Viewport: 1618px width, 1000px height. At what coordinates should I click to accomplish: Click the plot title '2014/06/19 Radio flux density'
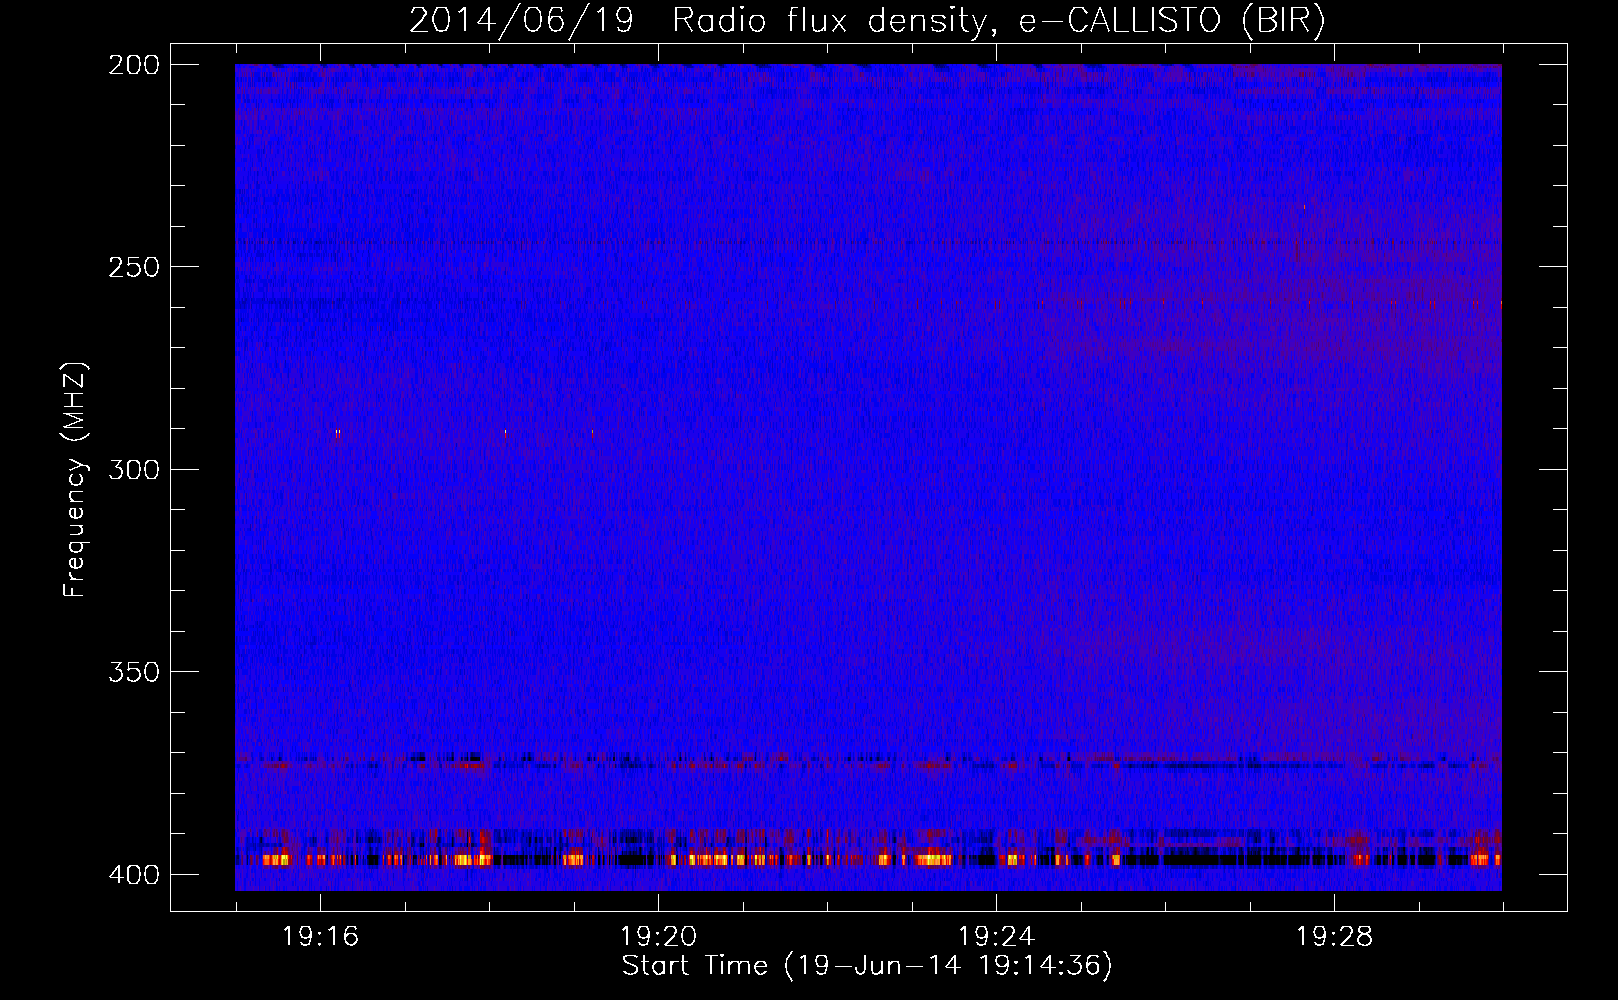(x=867, y=21)
